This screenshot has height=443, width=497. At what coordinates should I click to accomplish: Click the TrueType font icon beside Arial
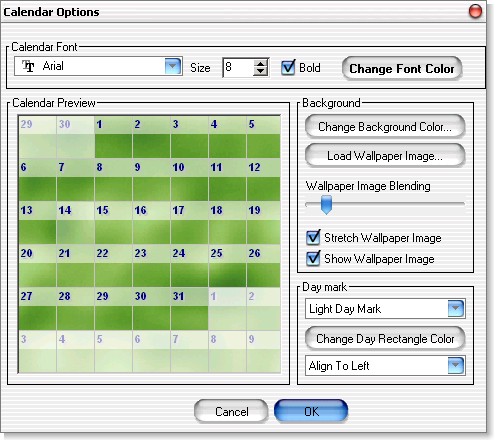28,66
